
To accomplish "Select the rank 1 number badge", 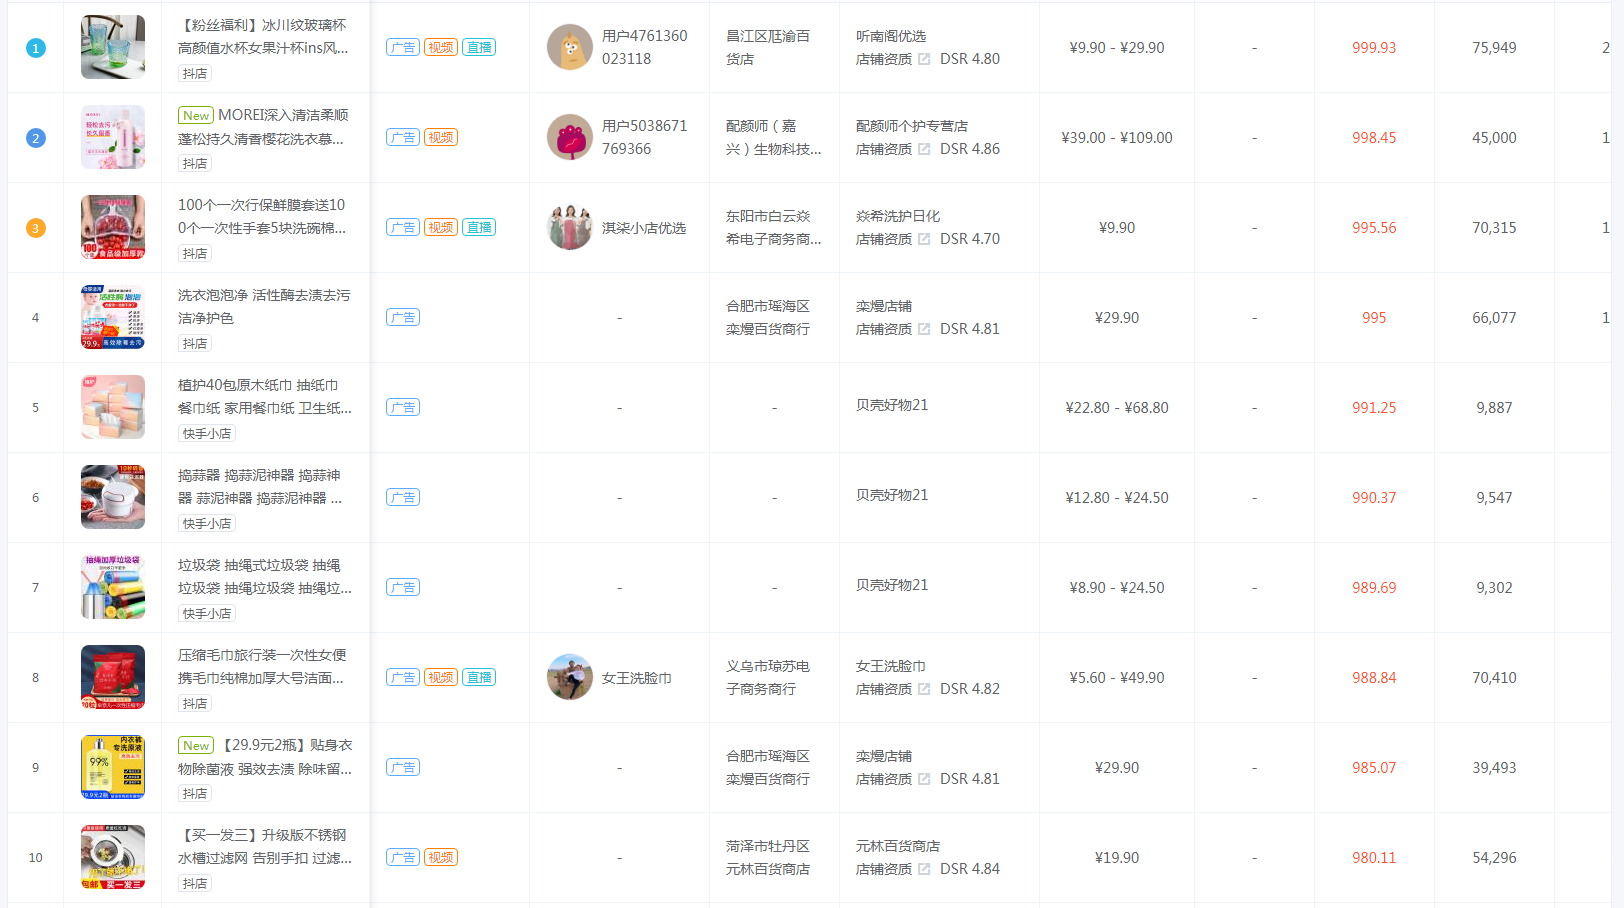I will coord(36,47).
